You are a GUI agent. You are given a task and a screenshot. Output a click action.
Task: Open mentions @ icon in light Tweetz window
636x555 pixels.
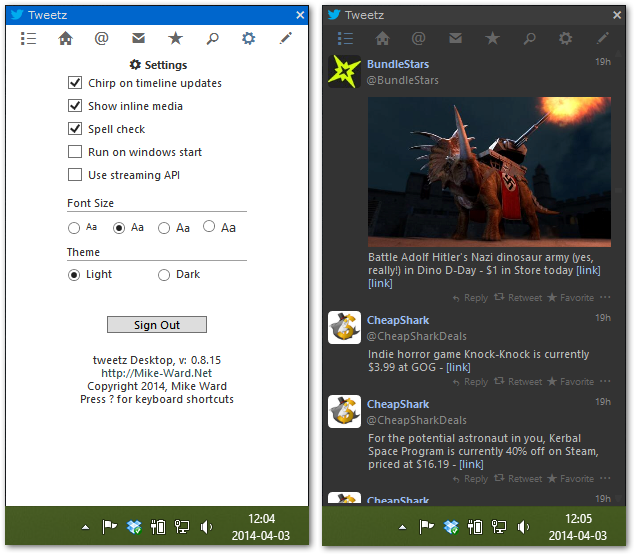pyautogui.click(x=101, y=39)
